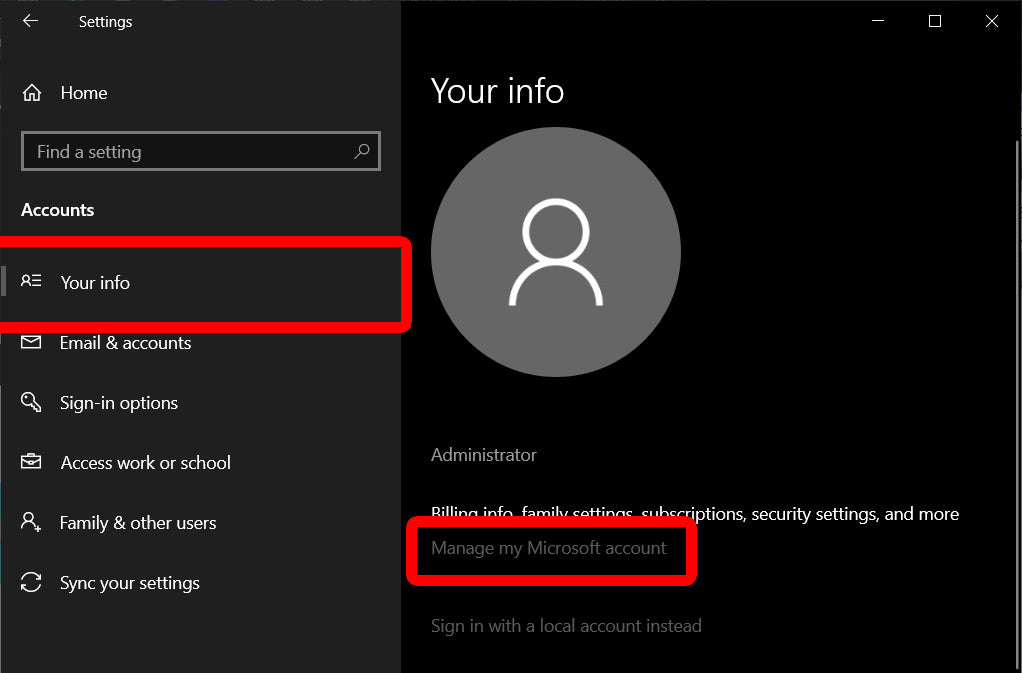Viewport: 1022px width, 673px height.
Task: Click Manage my Microsoft account
Action: pos(548,547)
